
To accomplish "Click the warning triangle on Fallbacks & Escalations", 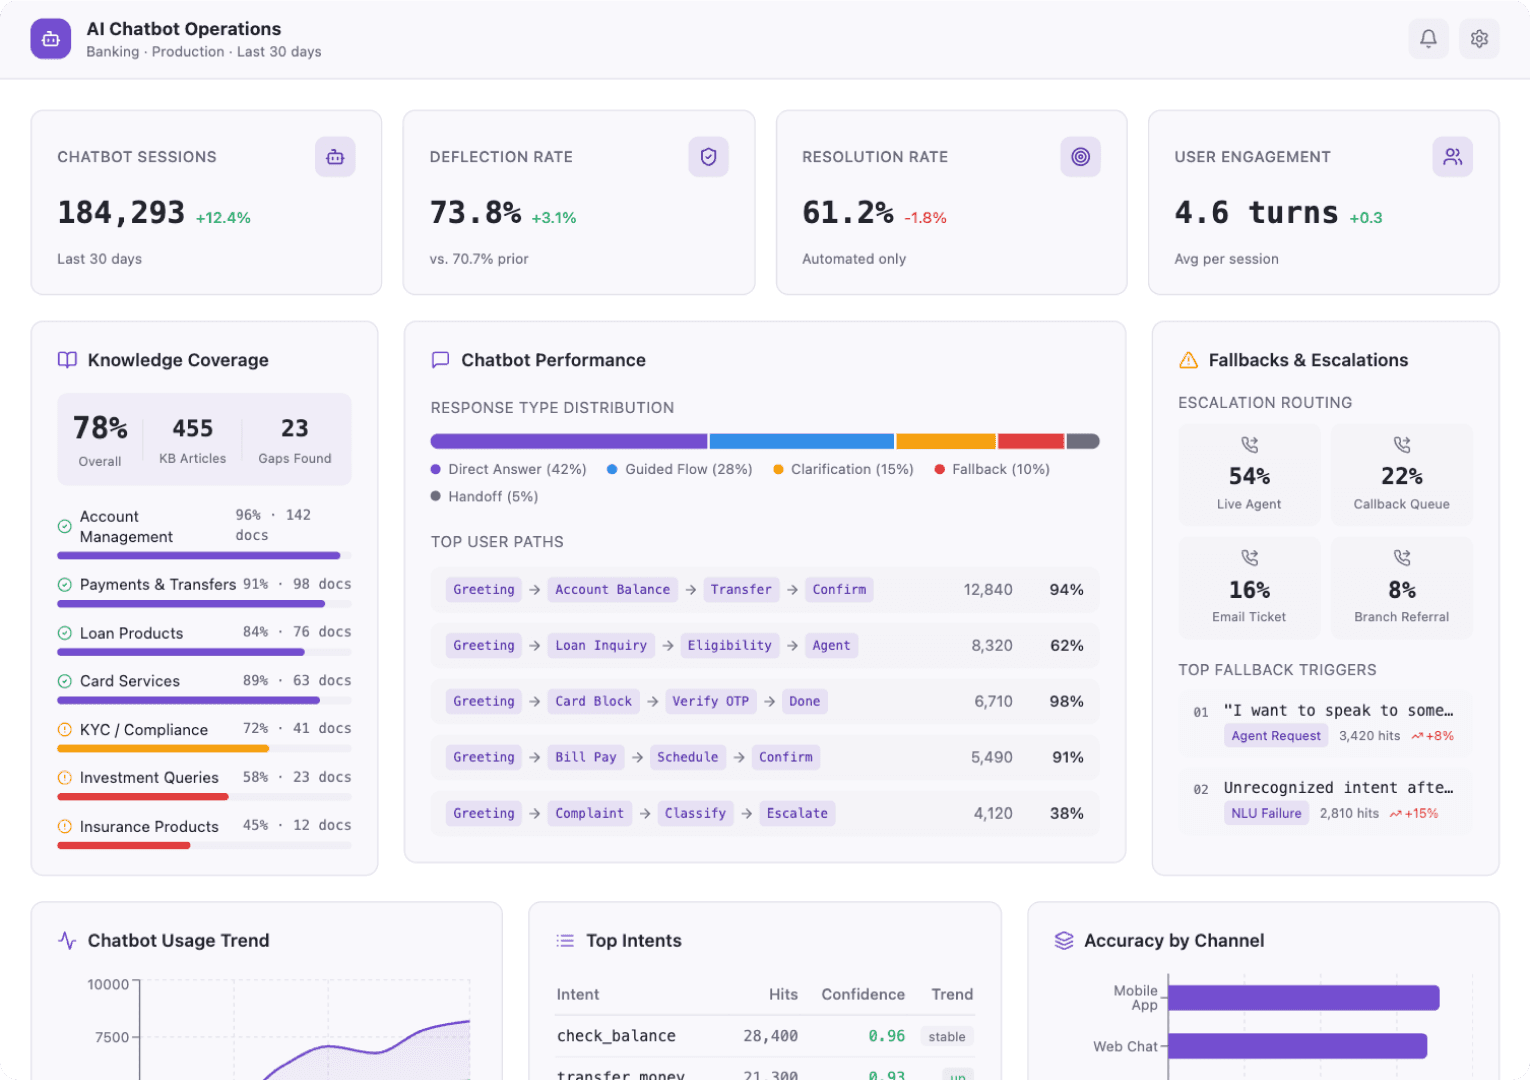I will pyautogui.click(x=1188, y=359).
